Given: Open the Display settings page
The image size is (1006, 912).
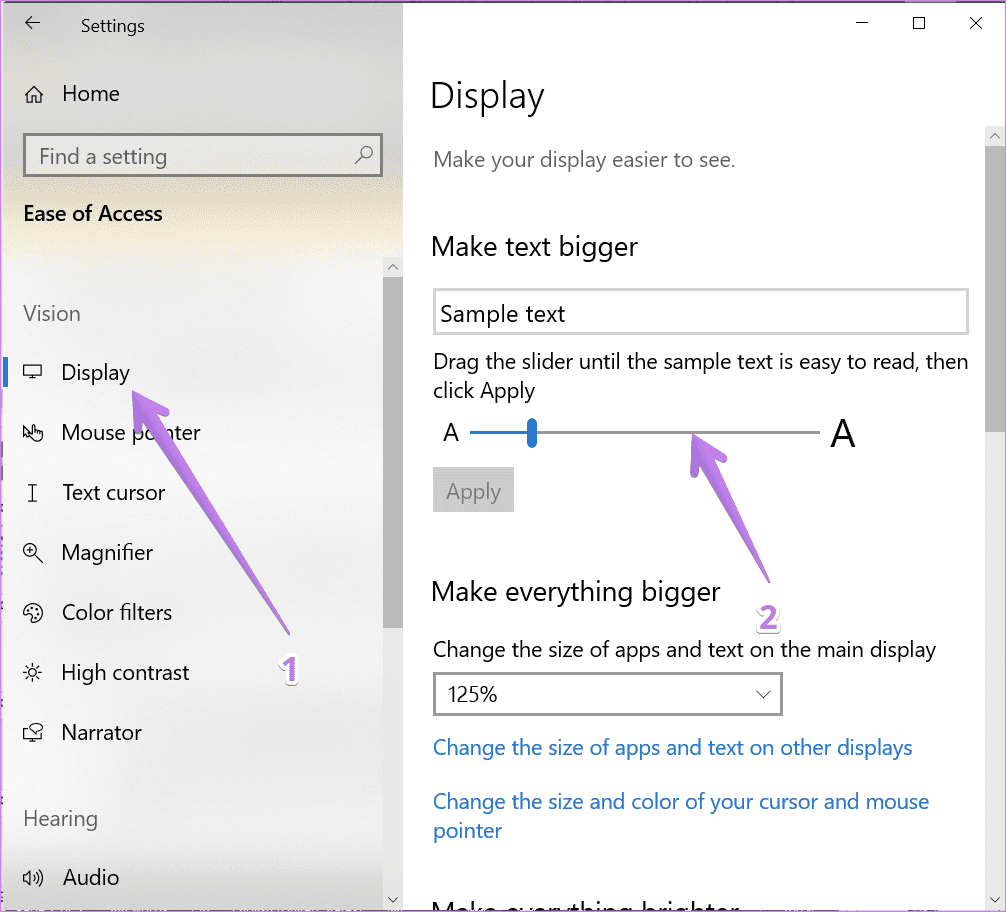Looking at the screenshot, I should click(x=95, y=372).
